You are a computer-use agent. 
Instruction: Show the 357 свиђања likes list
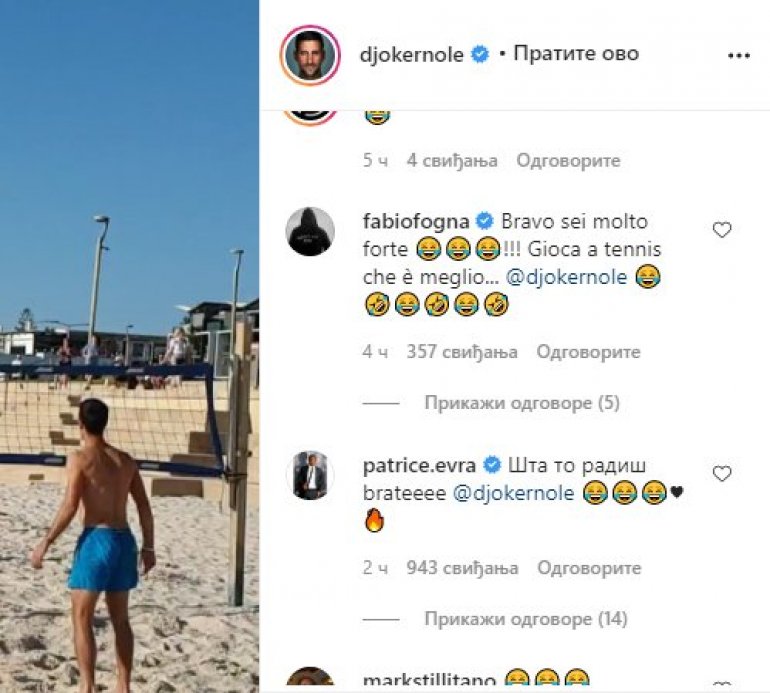click(462, 352)
